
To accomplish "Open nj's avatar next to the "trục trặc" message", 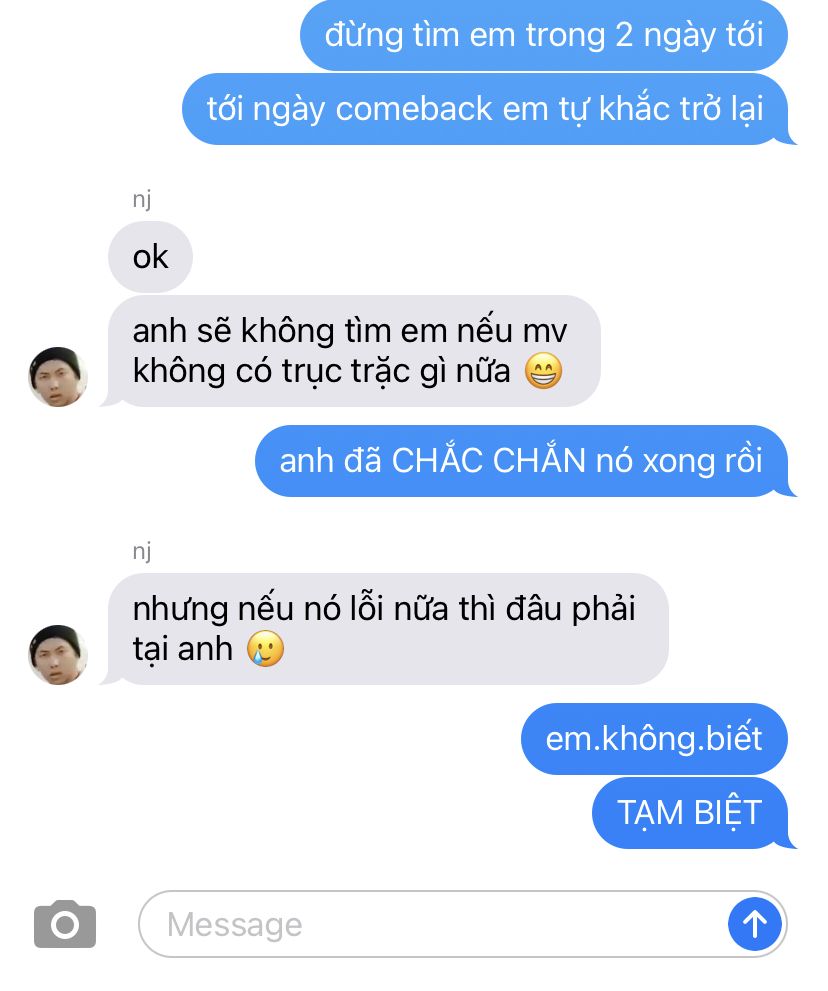I will tap(58, 377).
